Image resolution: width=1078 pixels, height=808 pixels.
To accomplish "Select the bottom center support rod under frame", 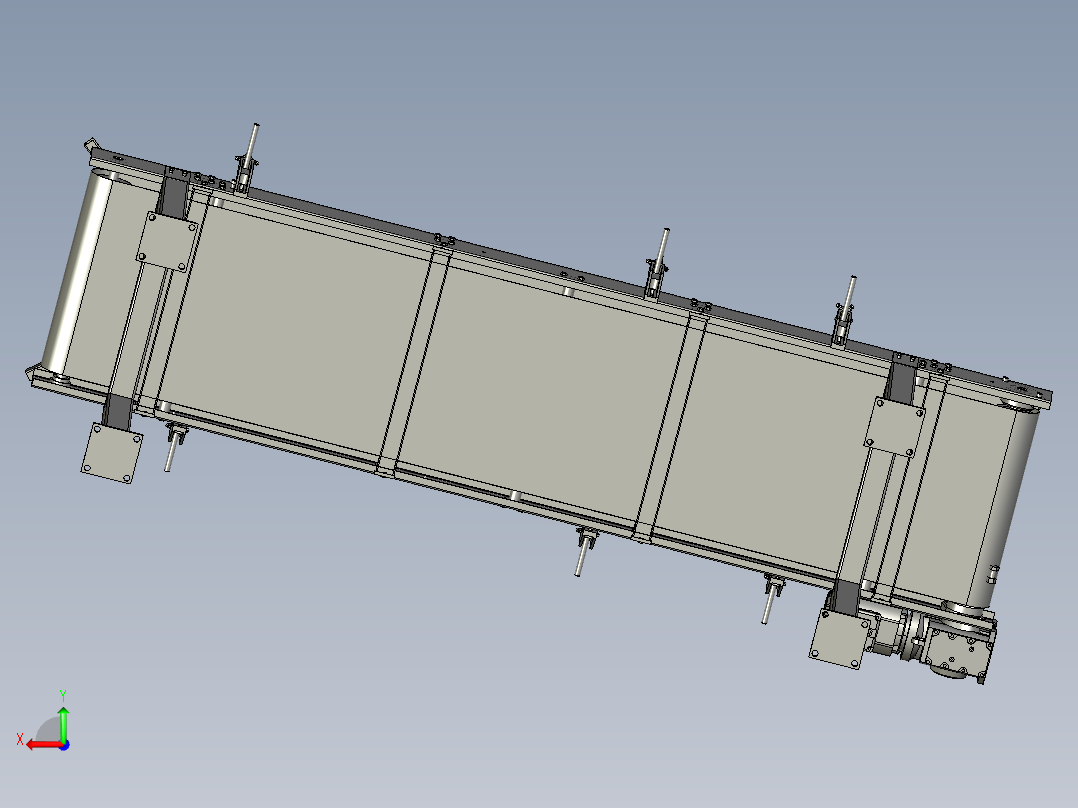I will coord(583,554).
